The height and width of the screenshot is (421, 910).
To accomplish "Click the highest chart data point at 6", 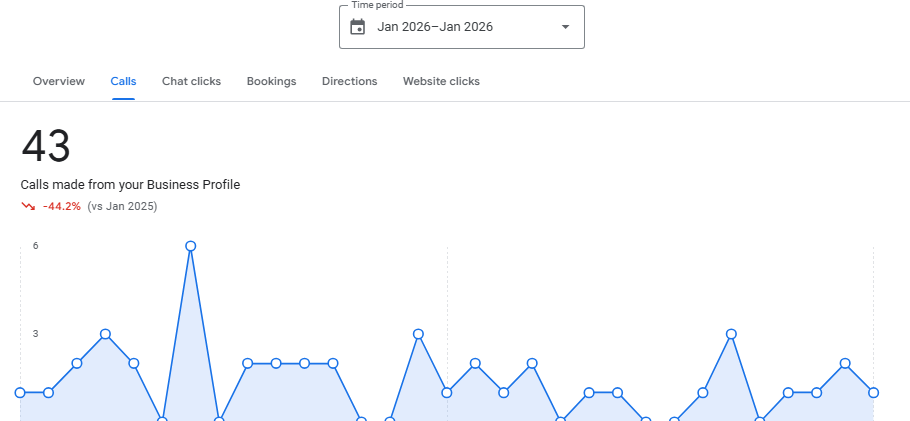I will coord(190,246).
